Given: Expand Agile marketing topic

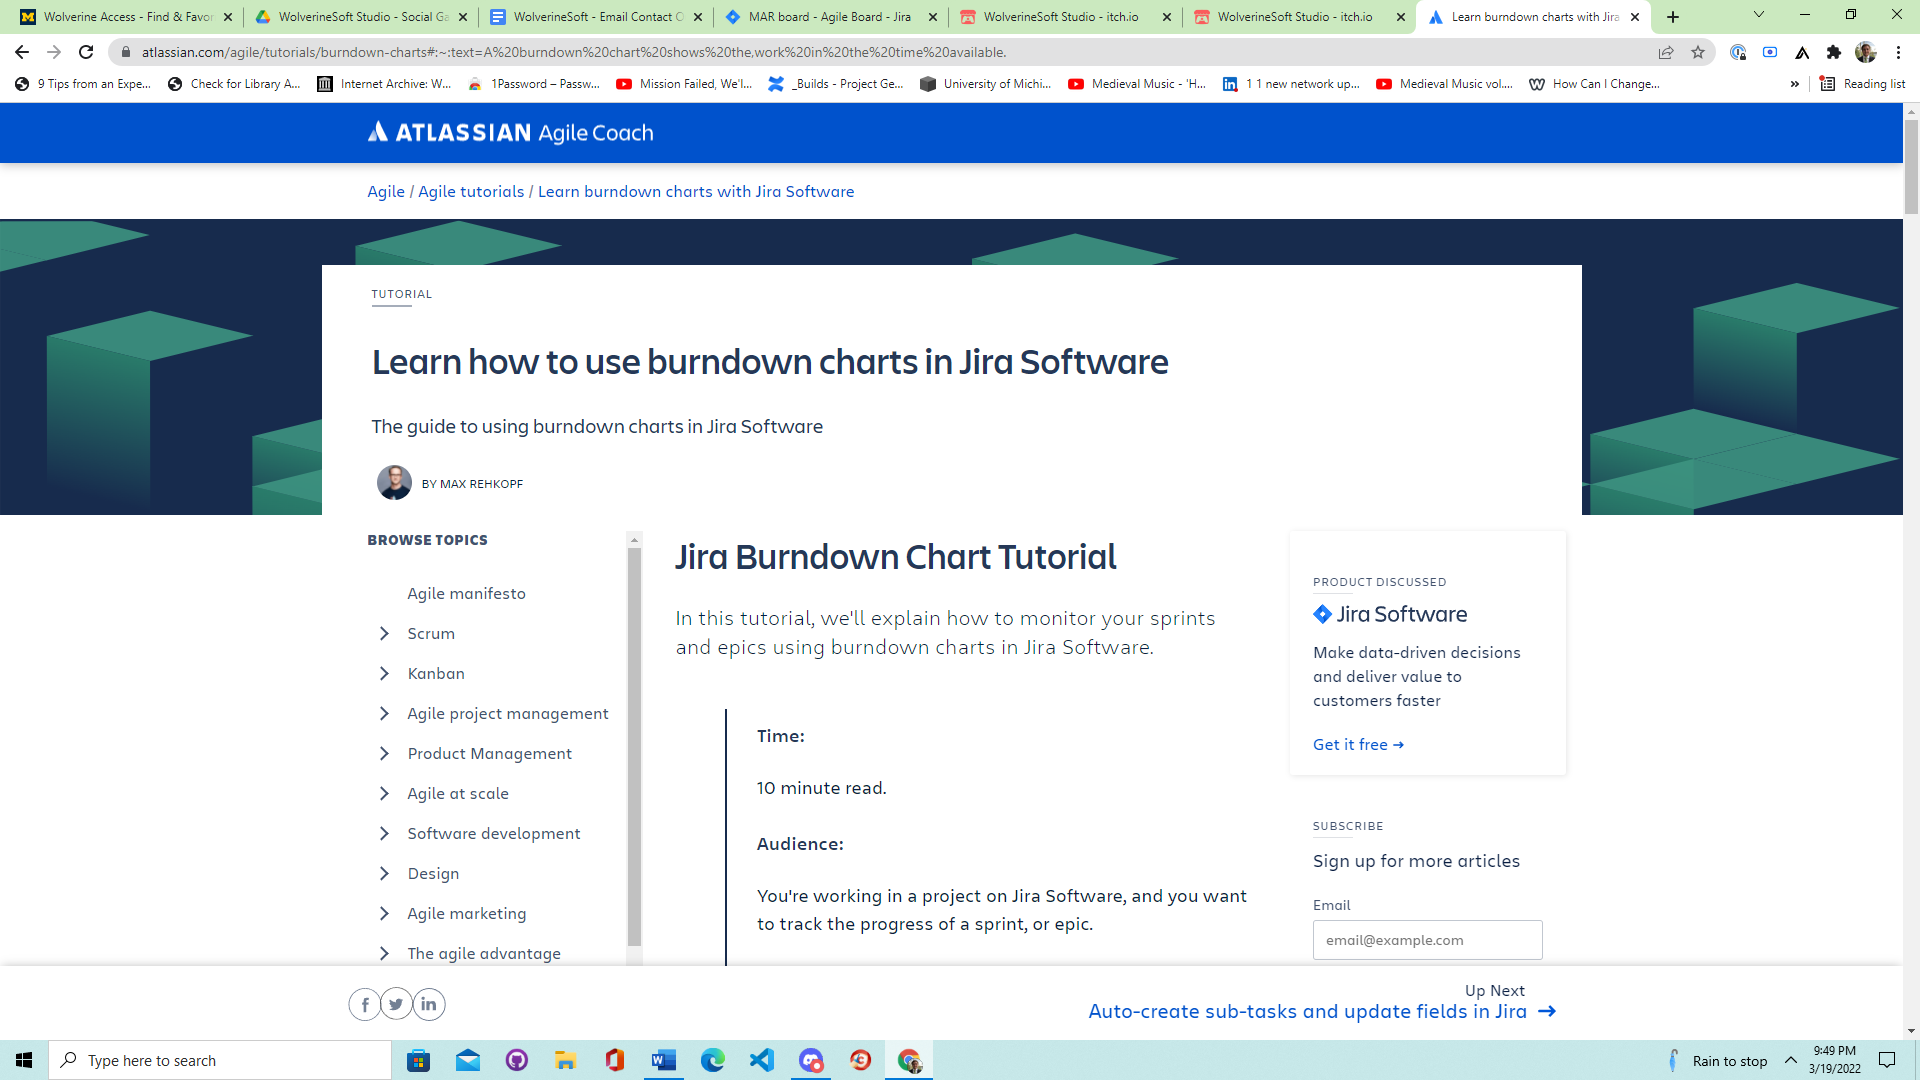Looking at the screenshot, I should pyautogui.click(x=384, y=913).
